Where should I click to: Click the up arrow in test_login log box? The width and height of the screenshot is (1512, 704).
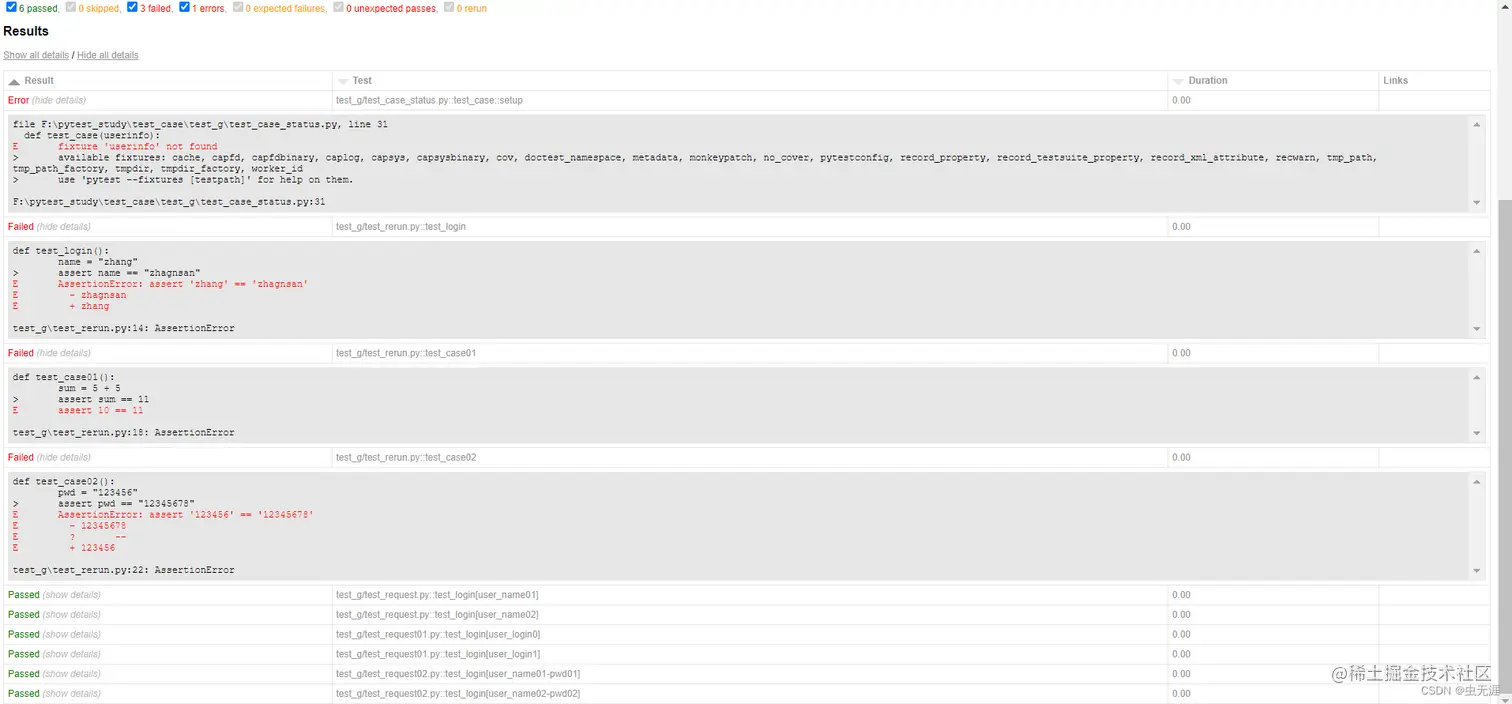pos(1478,250)
